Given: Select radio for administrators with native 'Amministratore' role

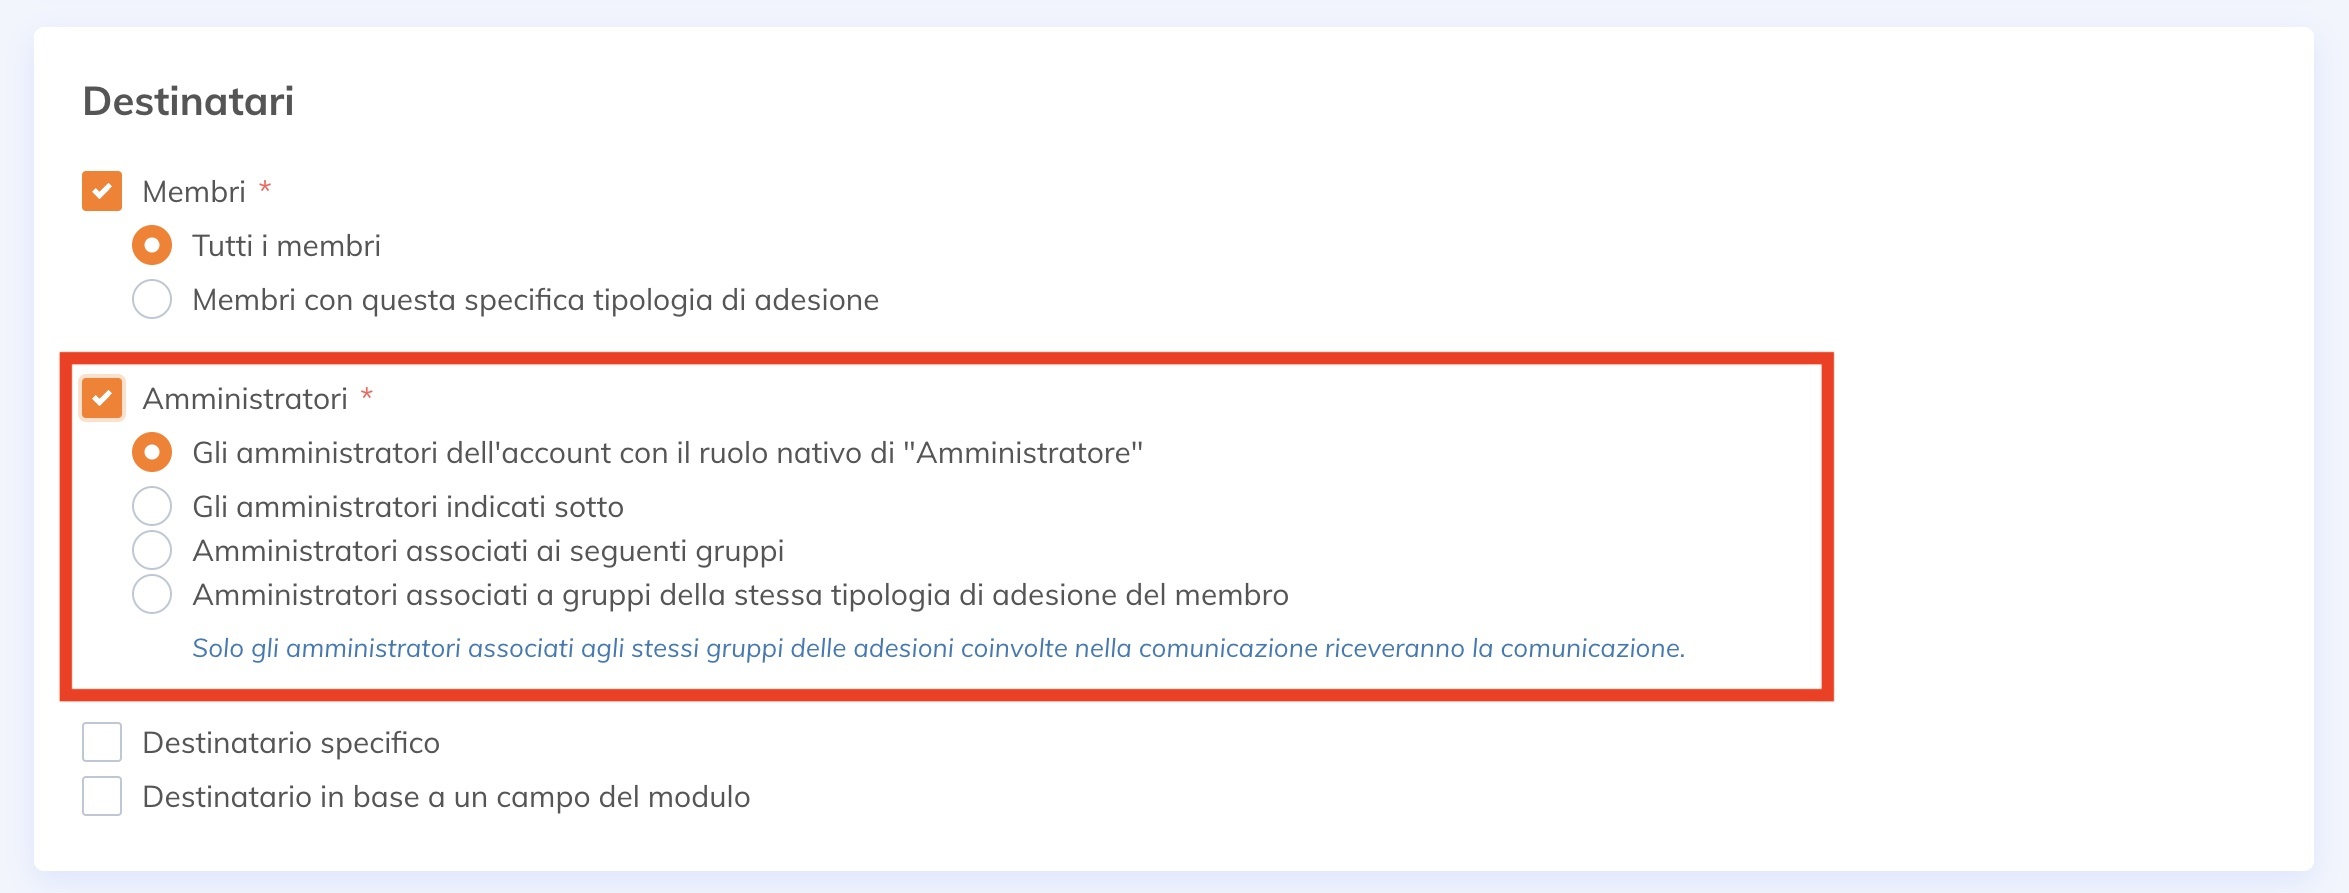Looking at the screenshot, I should [152, 452].
